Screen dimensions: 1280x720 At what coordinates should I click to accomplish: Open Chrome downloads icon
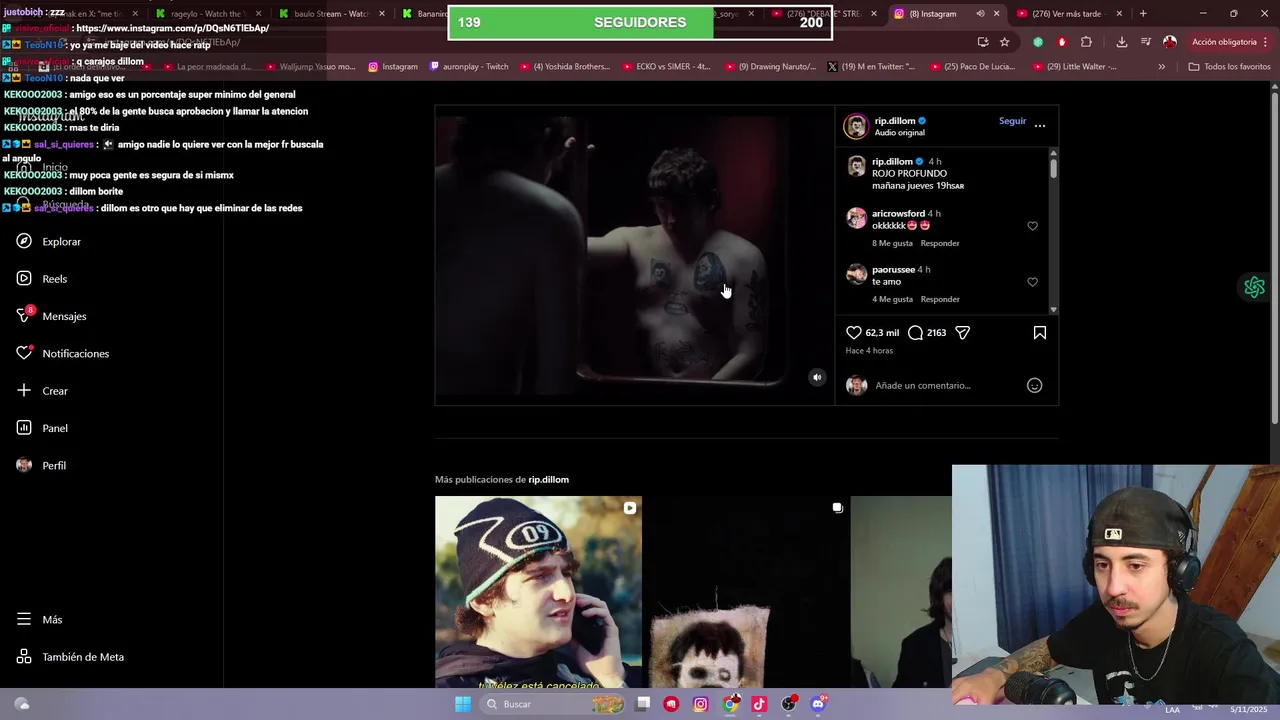pyautogui.click(x=1121, y=42)
